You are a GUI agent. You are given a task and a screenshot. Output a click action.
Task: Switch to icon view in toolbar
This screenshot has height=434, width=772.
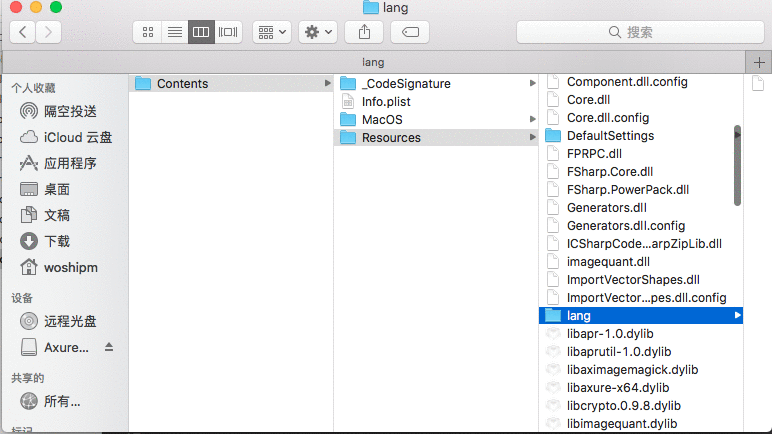147,33
